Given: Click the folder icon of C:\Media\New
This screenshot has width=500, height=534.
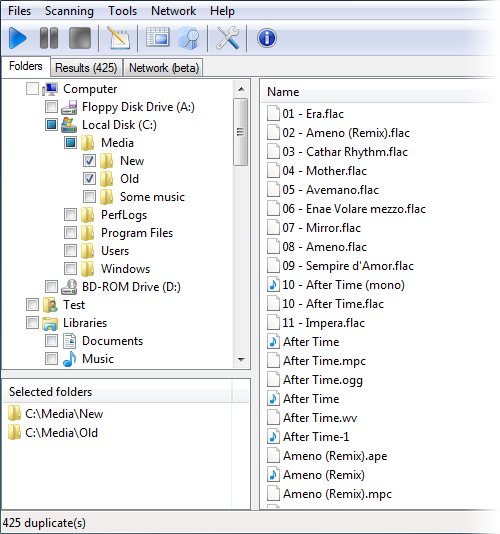Looking at the screenshot, I should (14, 414).
